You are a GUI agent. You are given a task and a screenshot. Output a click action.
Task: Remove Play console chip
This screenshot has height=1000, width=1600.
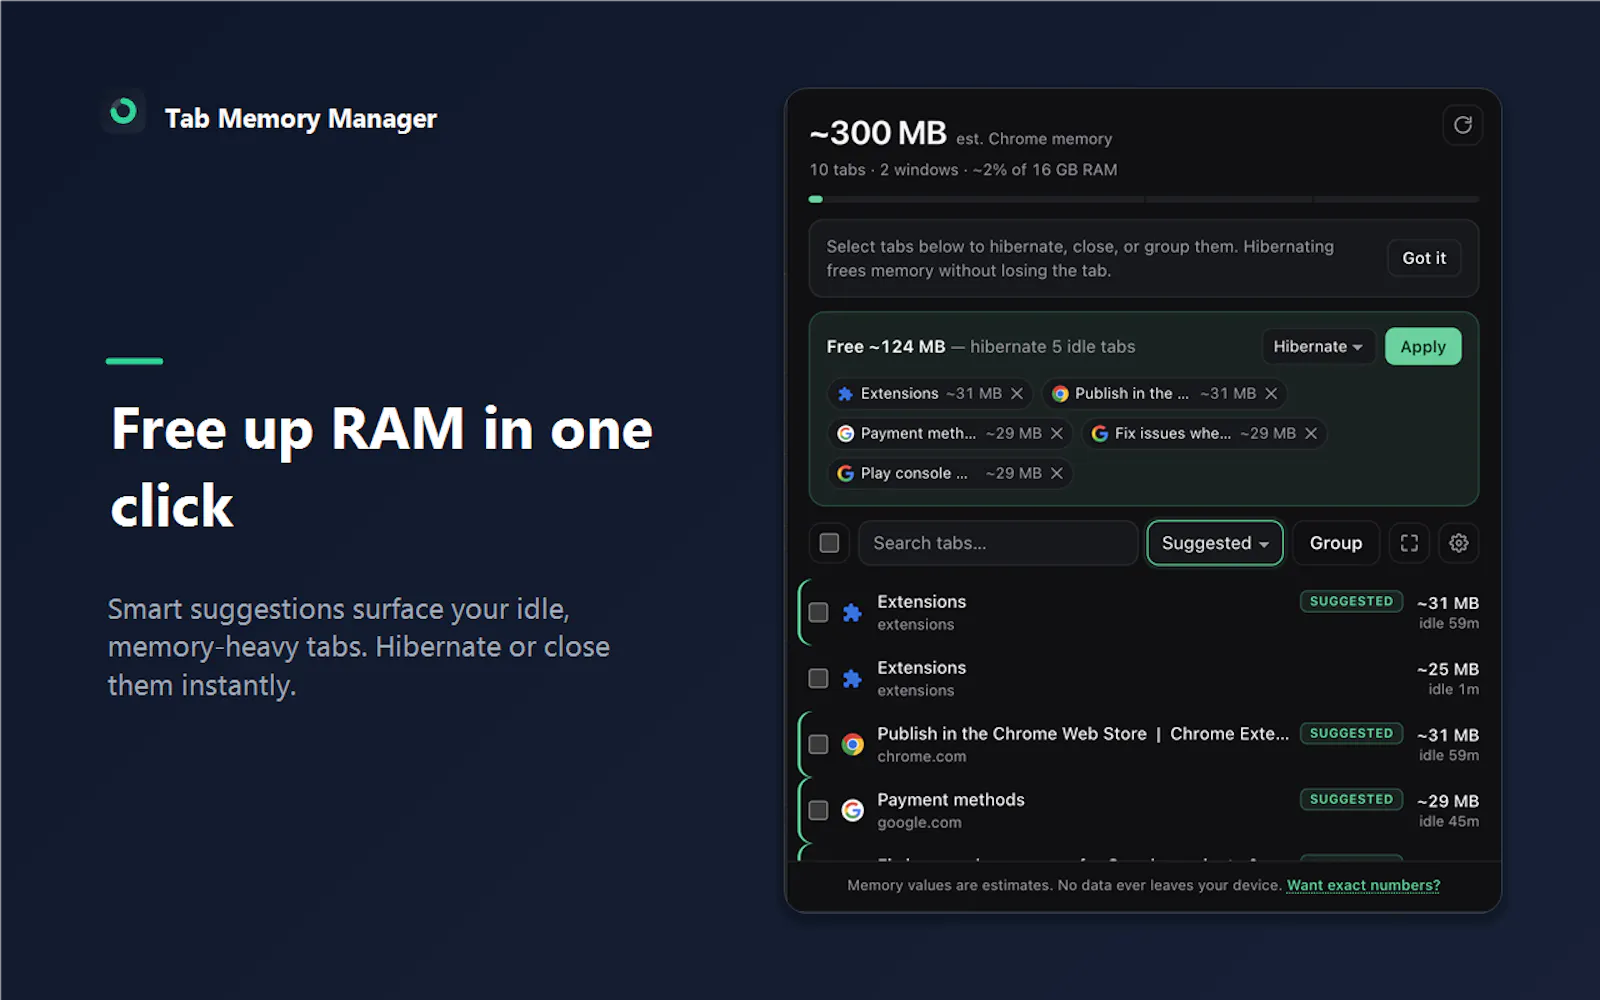point(1057,473)
